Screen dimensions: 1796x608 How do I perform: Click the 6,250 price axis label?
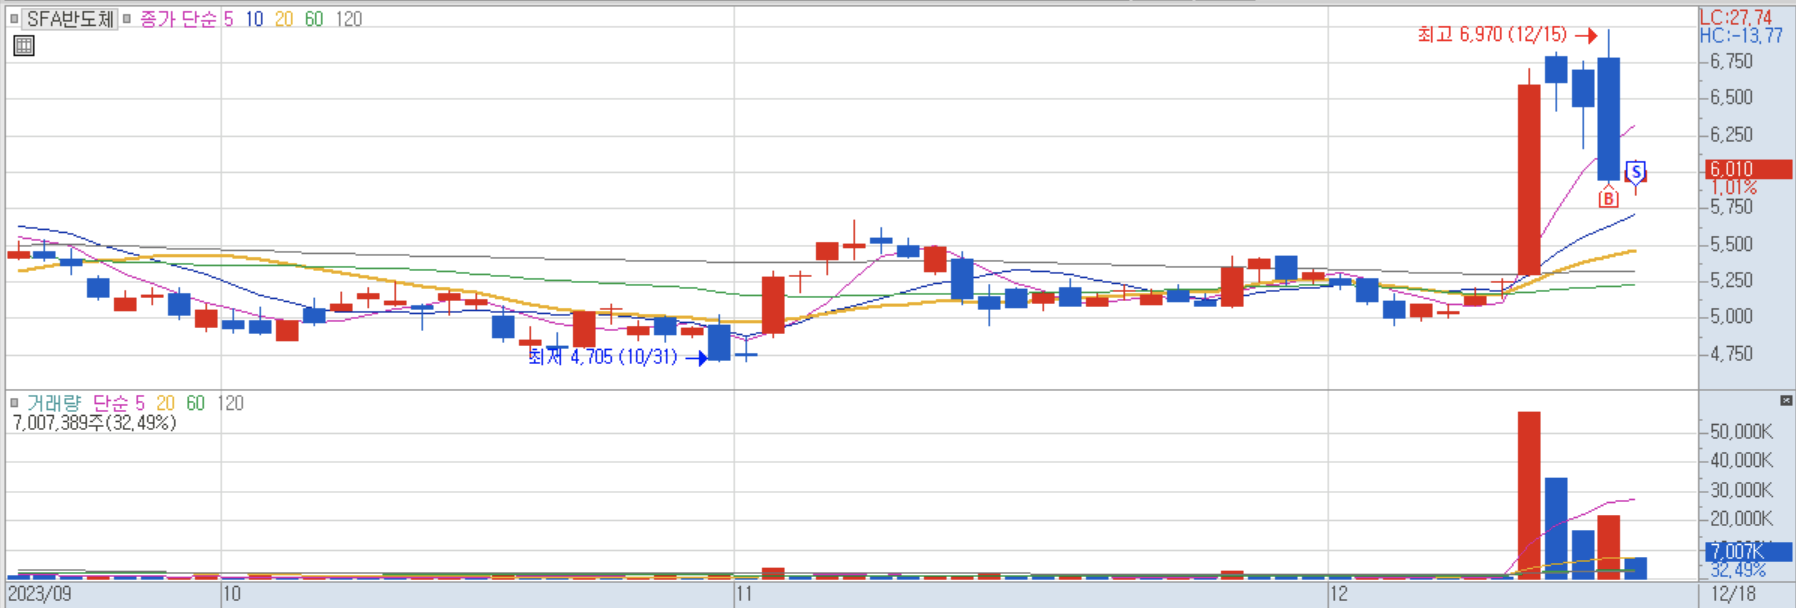(1731, 134)
